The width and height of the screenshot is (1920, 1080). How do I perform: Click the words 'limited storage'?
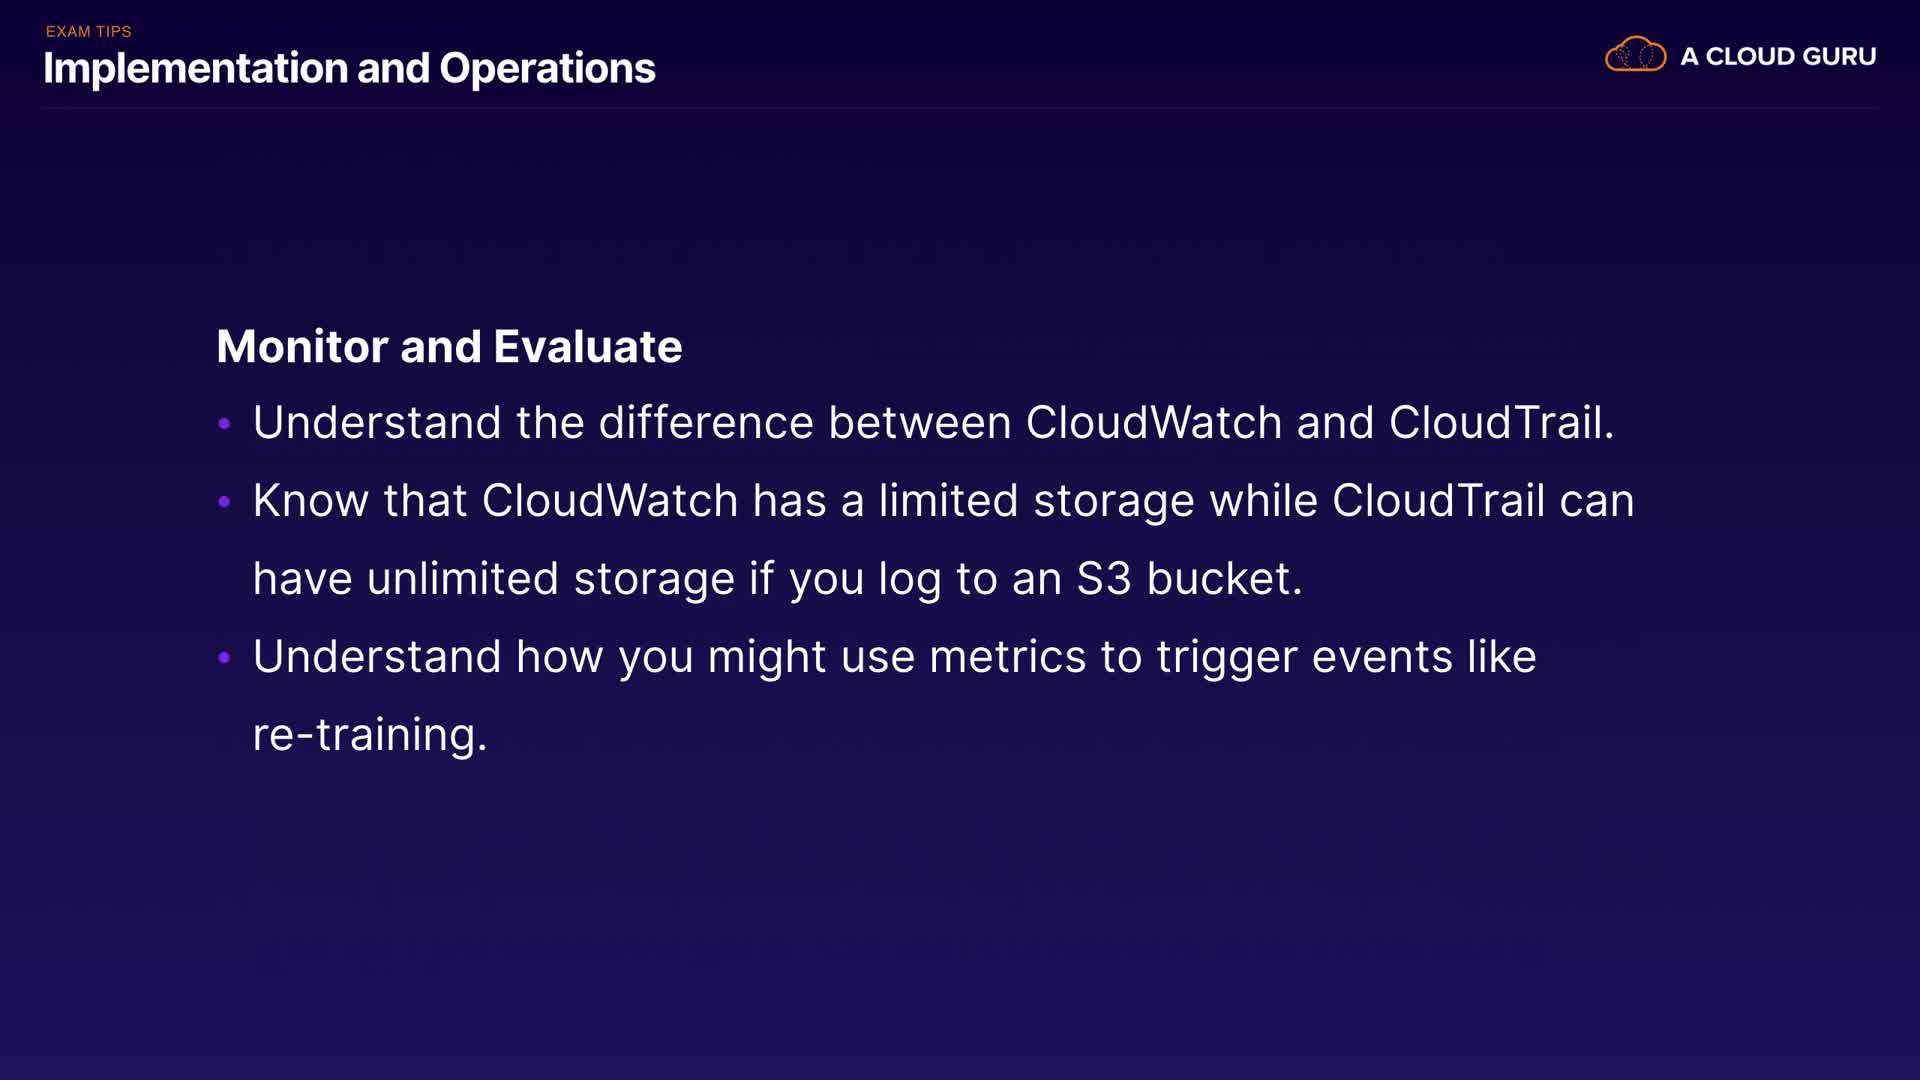tap(1036, 501)
